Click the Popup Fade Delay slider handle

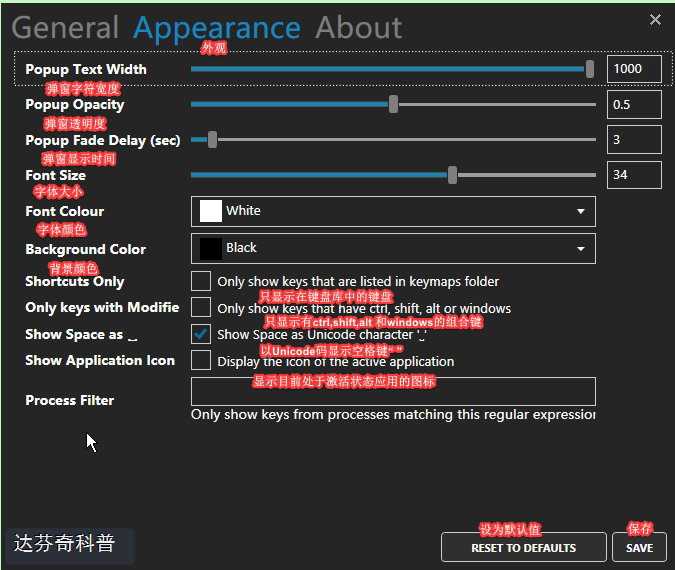click(x=212, y=139)
